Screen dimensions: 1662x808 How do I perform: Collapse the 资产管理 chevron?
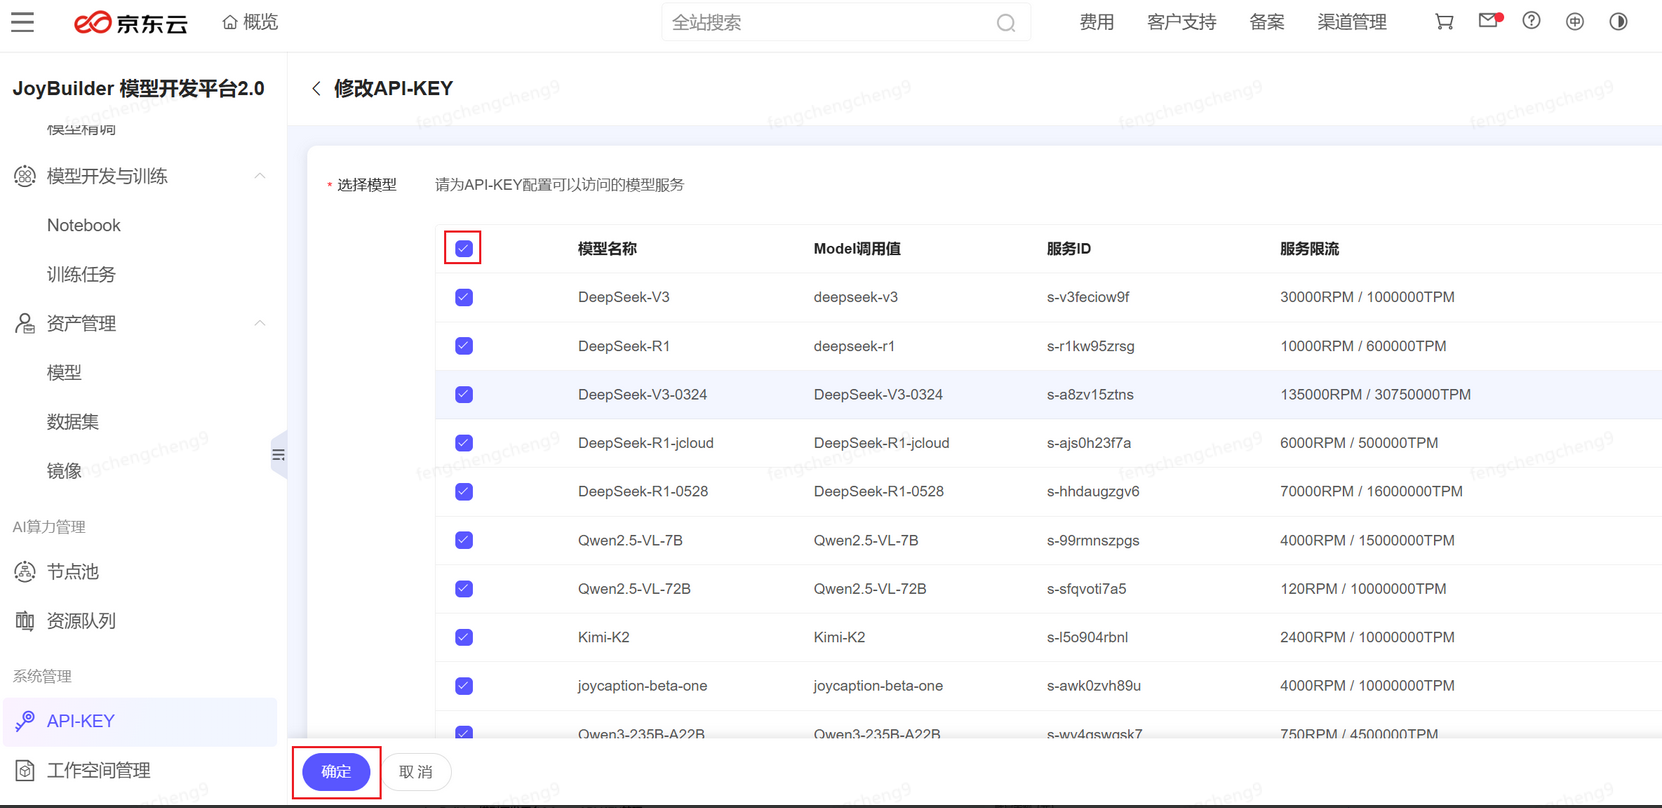[x=260, y=323]
